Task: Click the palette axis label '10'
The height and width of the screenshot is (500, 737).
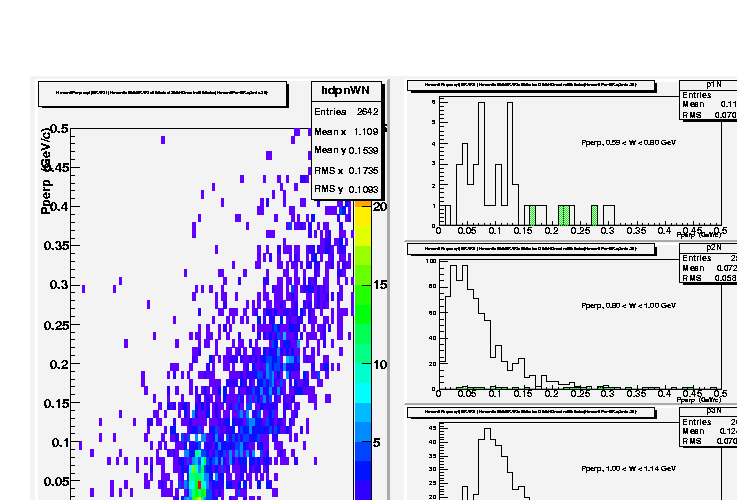Action: point(380,364)
